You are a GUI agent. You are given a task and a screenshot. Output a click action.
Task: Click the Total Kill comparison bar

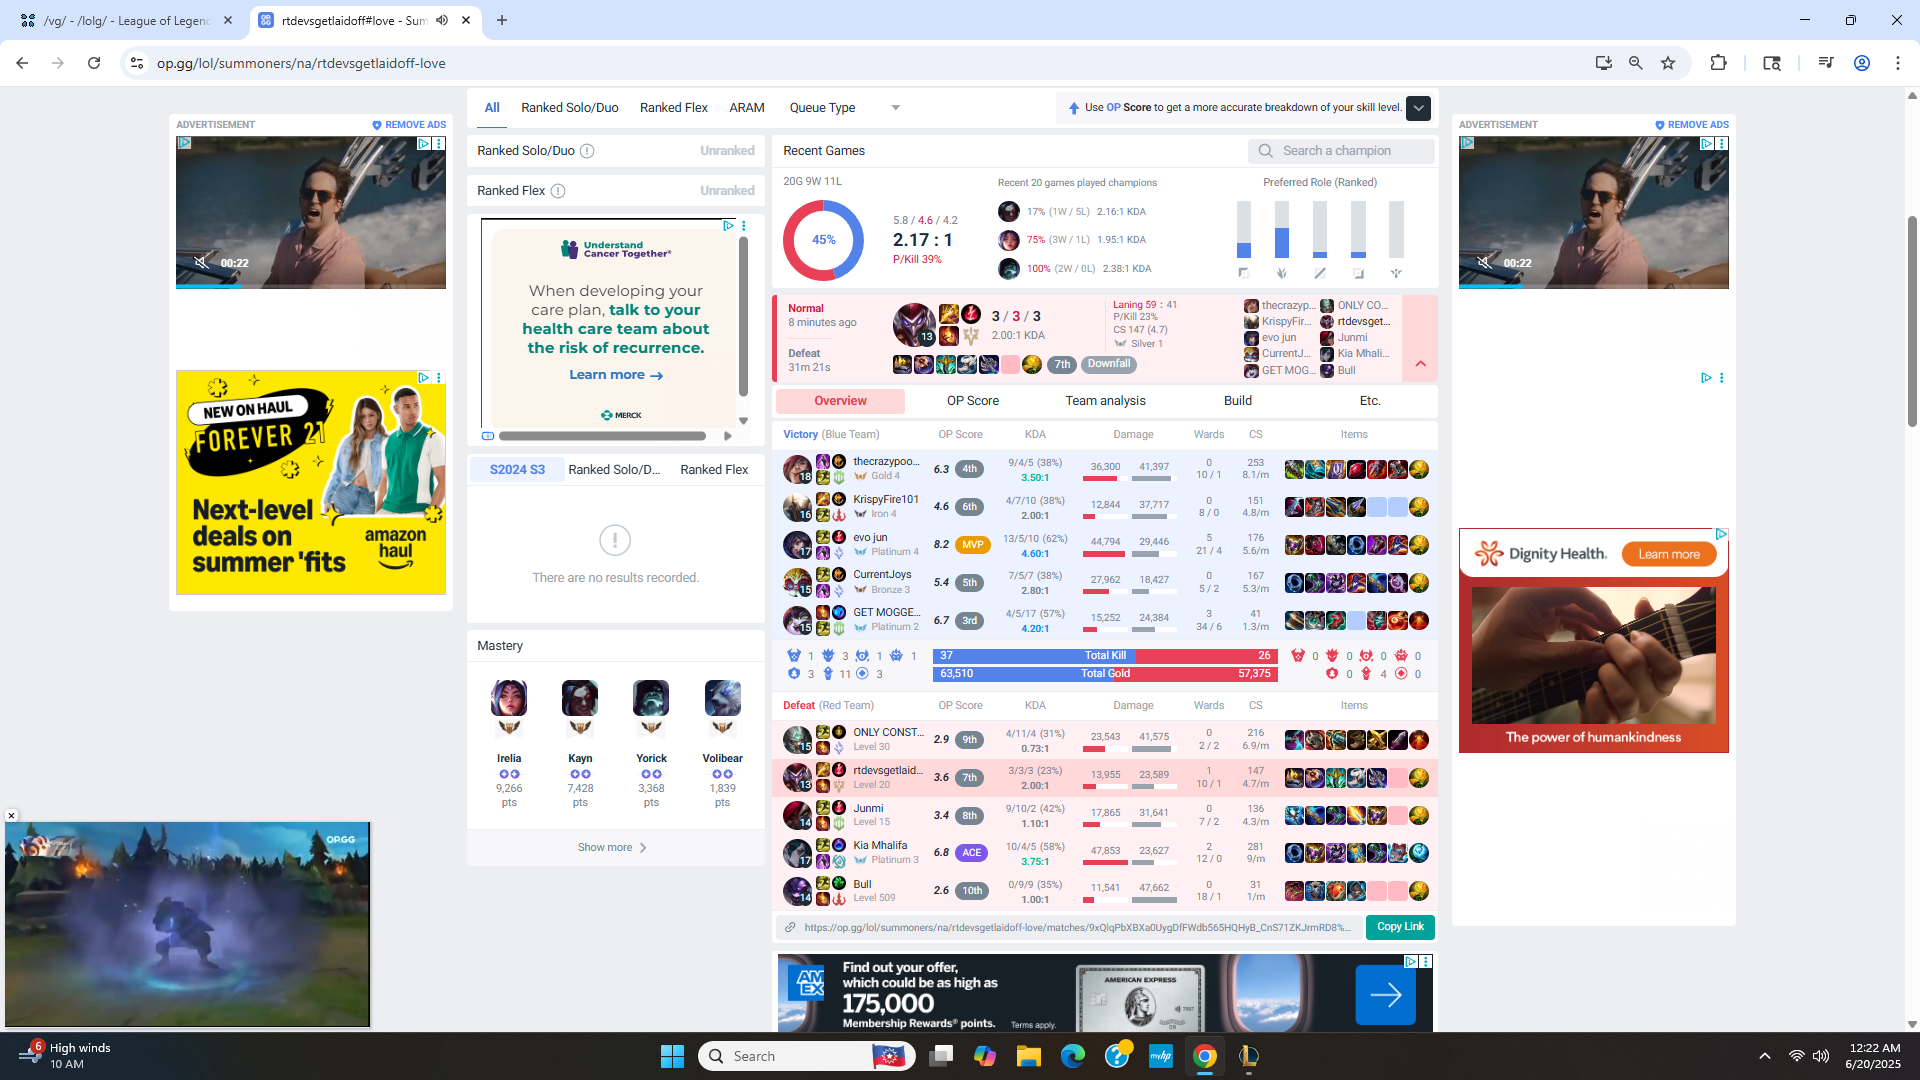(1105, 656)
